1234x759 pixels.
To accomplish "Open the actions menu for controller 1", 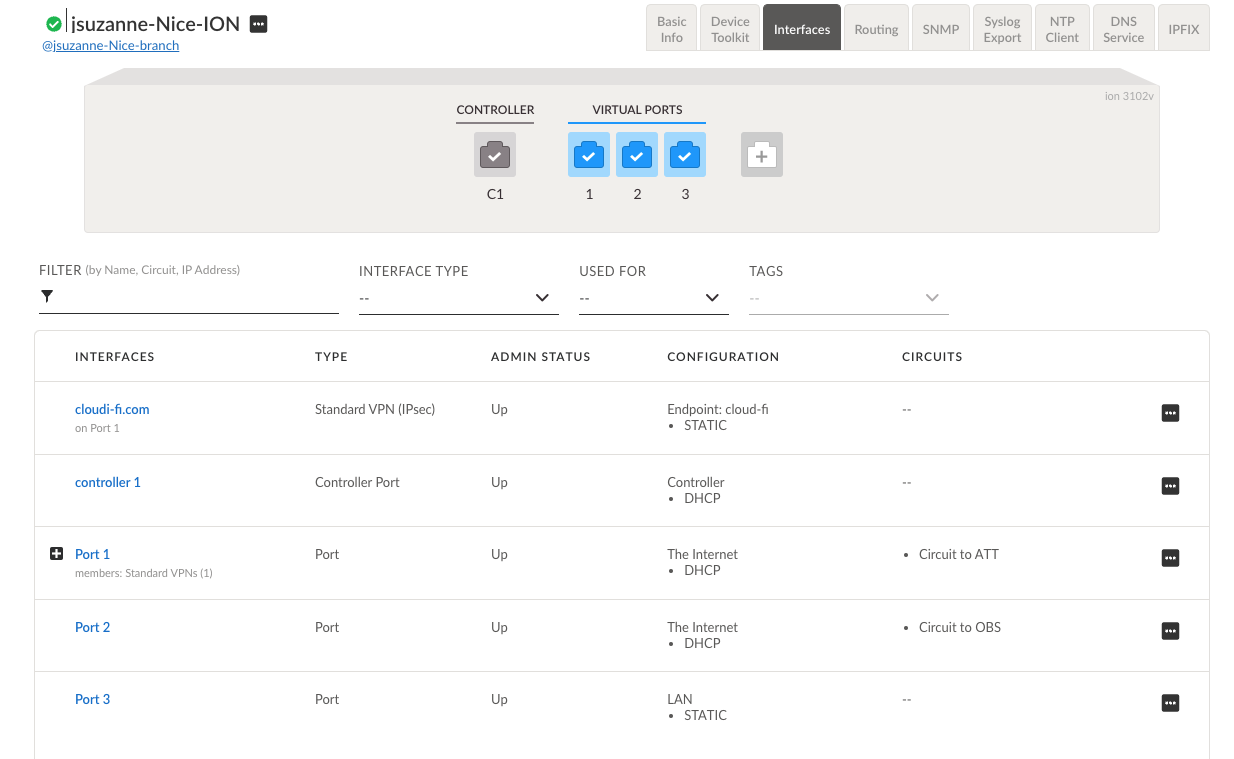I will 1170,485.
